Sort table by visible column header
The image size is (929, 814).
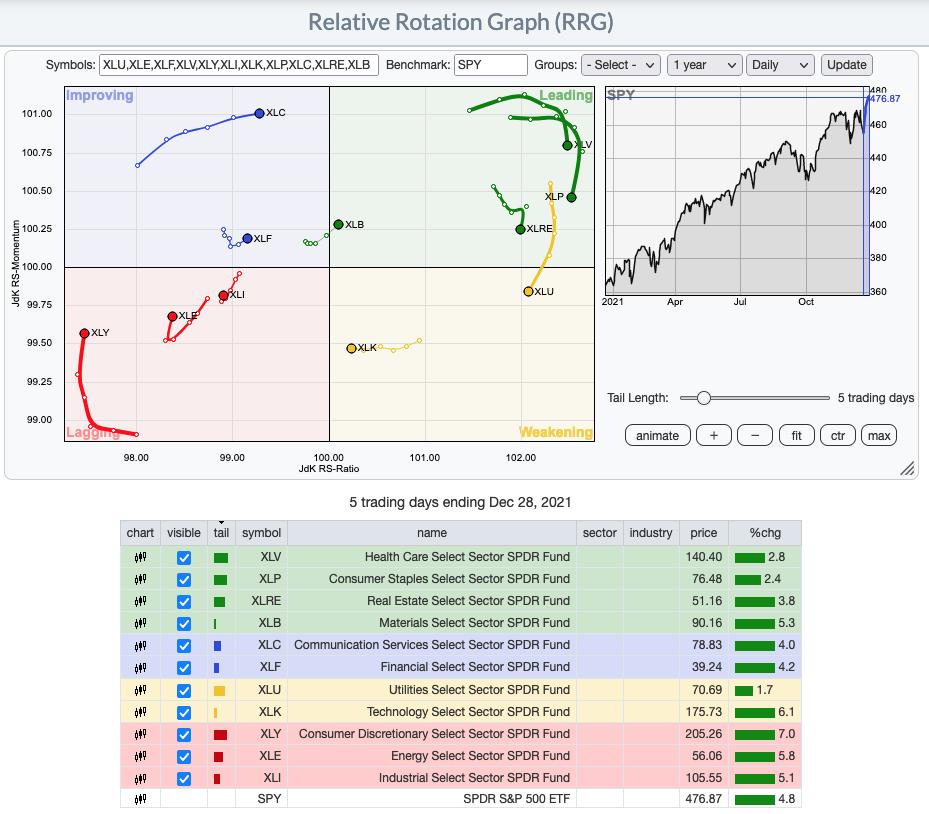[x=184, y=533]
